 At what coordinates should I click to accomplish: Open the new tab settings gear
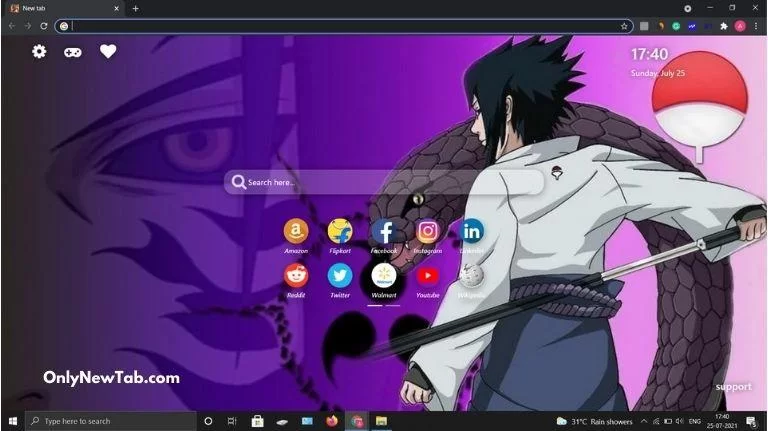coord(39,51)
